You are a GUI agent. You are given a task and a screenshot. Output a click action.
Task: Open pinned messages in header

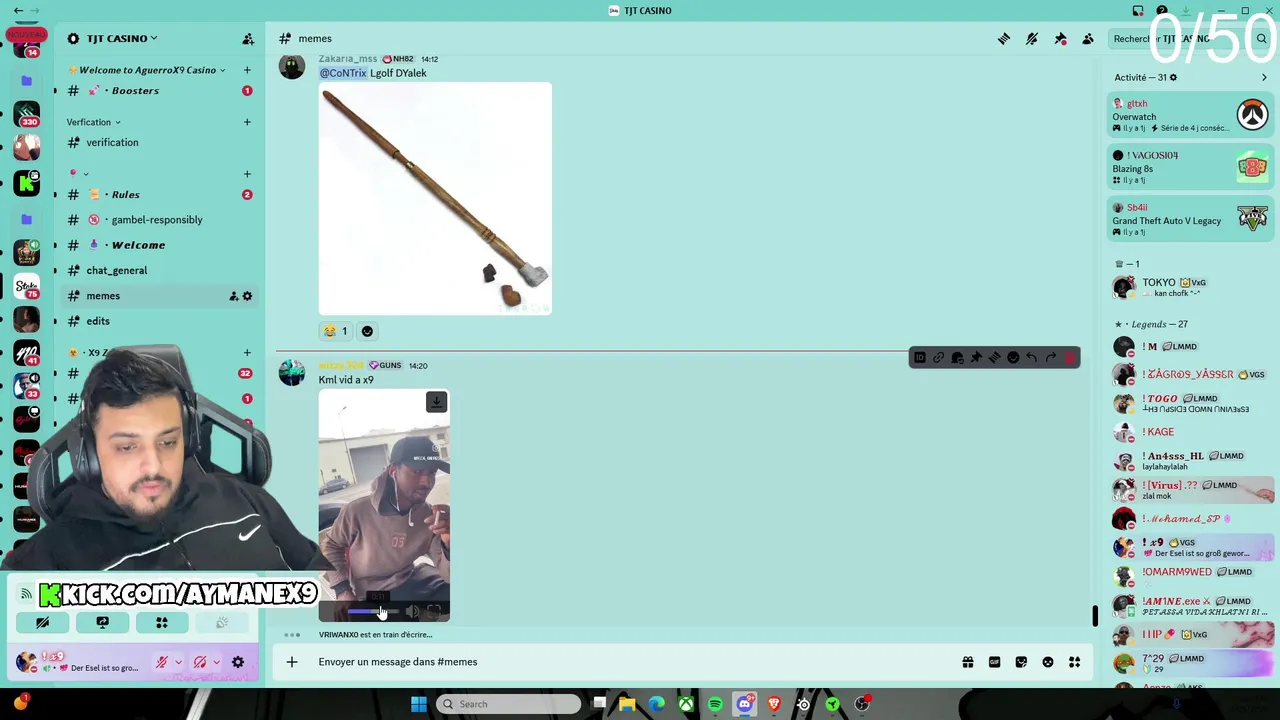[1060, 39]
